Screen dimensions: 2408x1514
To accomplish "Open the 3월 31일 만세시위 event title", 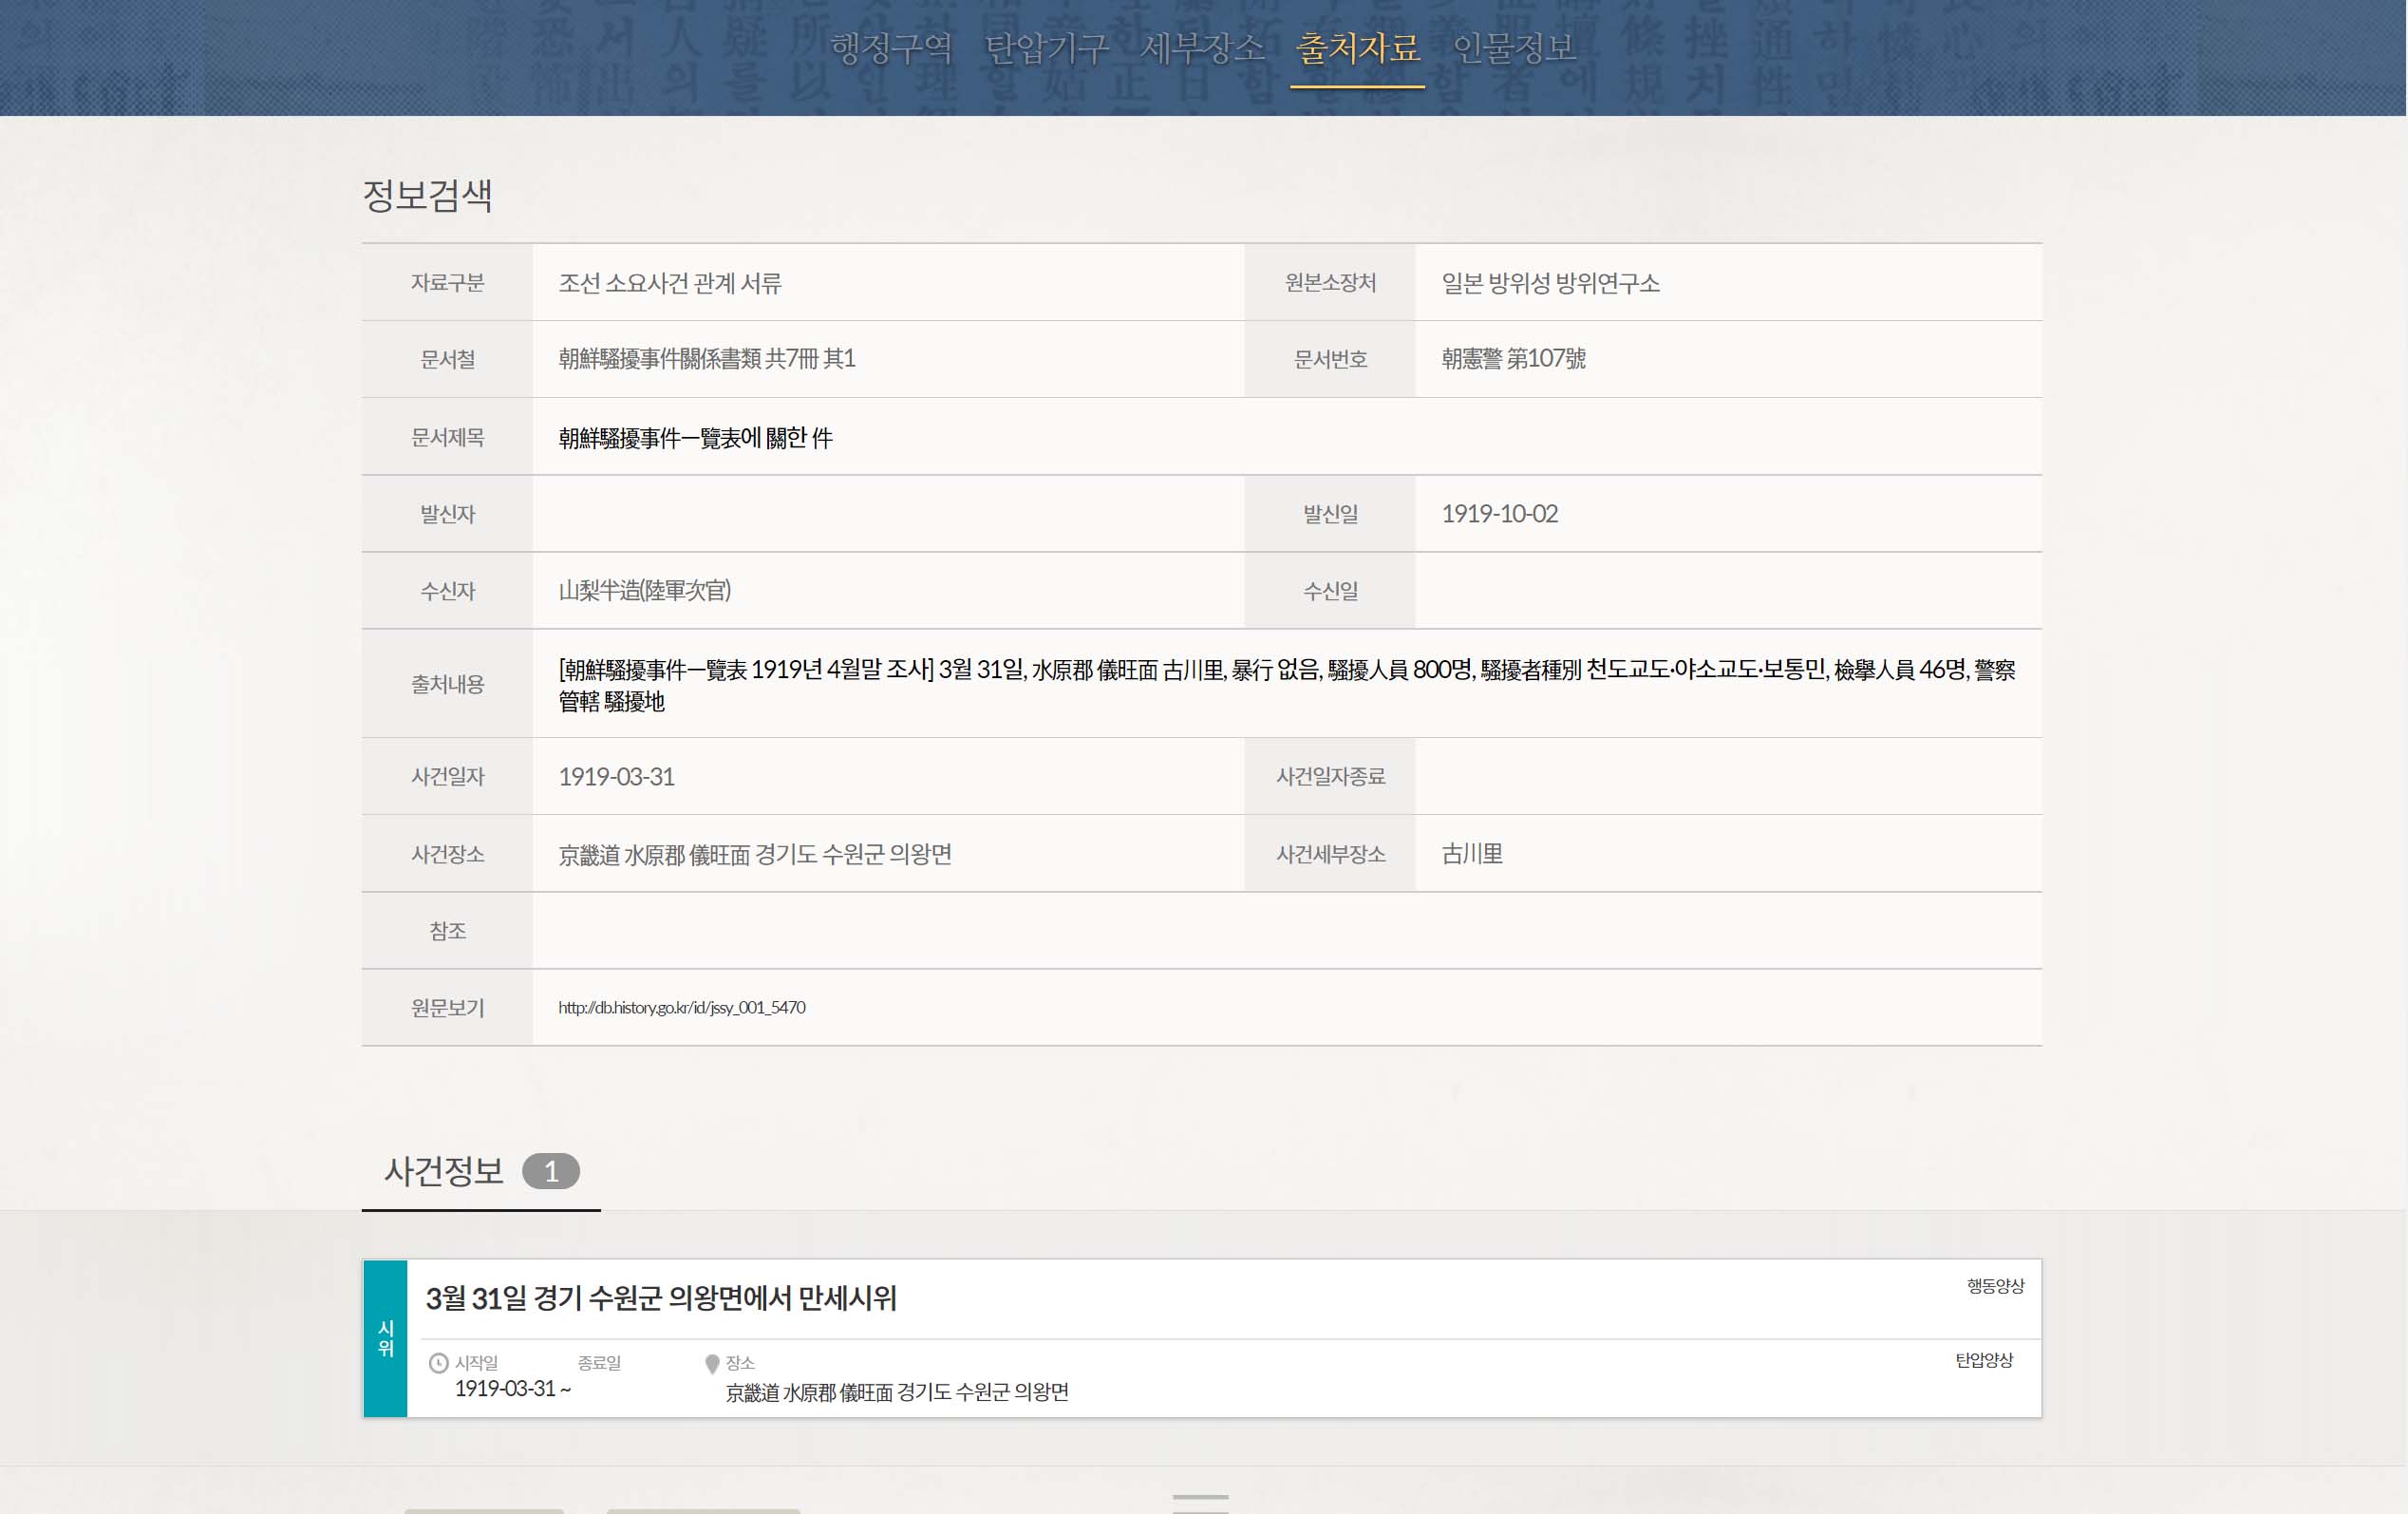I will tap(661, 1298).
